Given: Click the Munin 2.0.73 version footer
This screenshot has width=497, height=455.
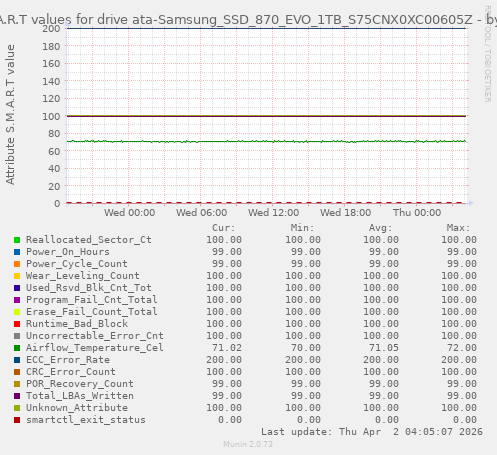Looking at the screenshot, I should click(x=248, y=444).
